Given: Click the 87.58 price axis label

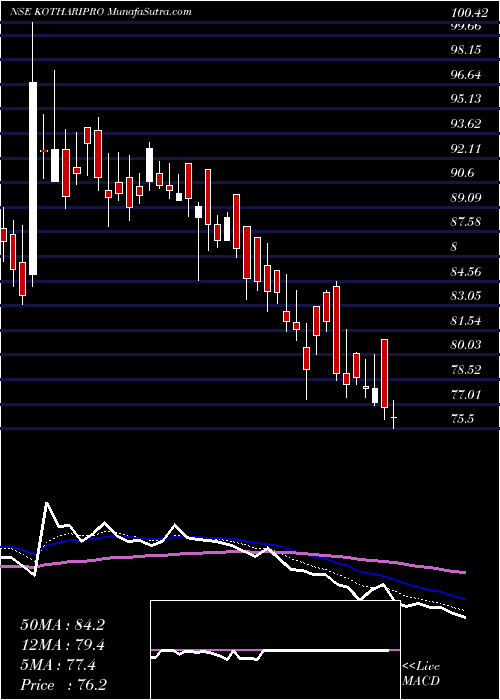Looking at the screenshot, I should 468,222.
